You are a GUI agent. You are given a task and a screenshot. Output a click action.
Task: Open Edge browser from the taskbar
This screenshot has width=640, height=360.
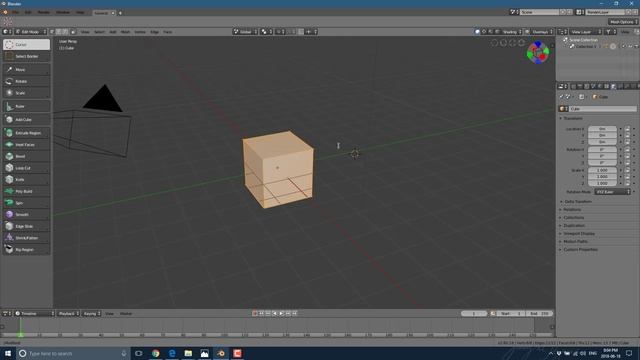172,353
